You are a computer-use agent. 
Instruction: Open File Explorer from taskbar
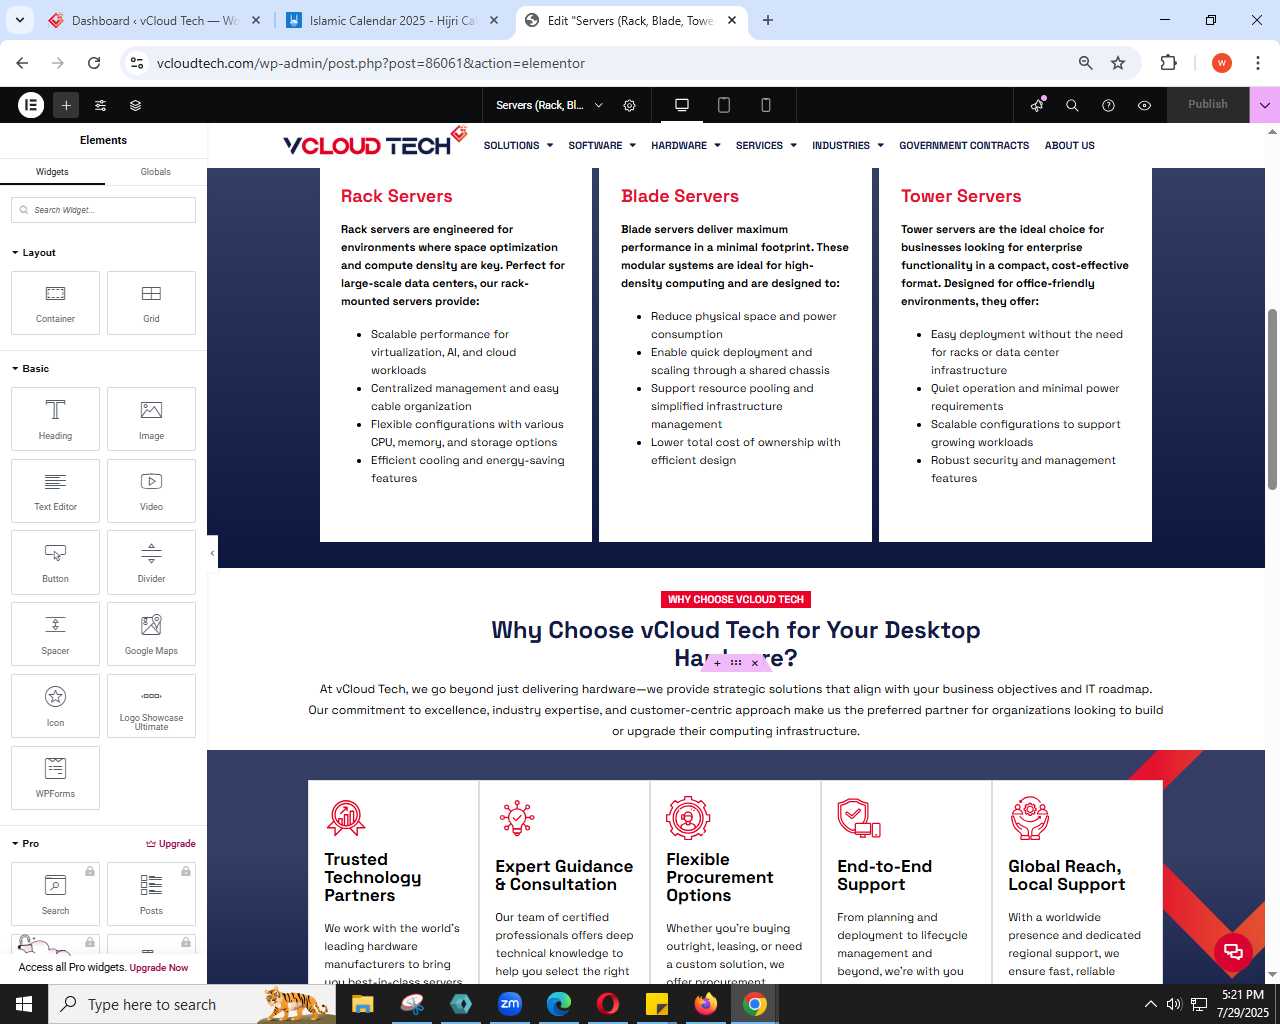(363, 1004)
